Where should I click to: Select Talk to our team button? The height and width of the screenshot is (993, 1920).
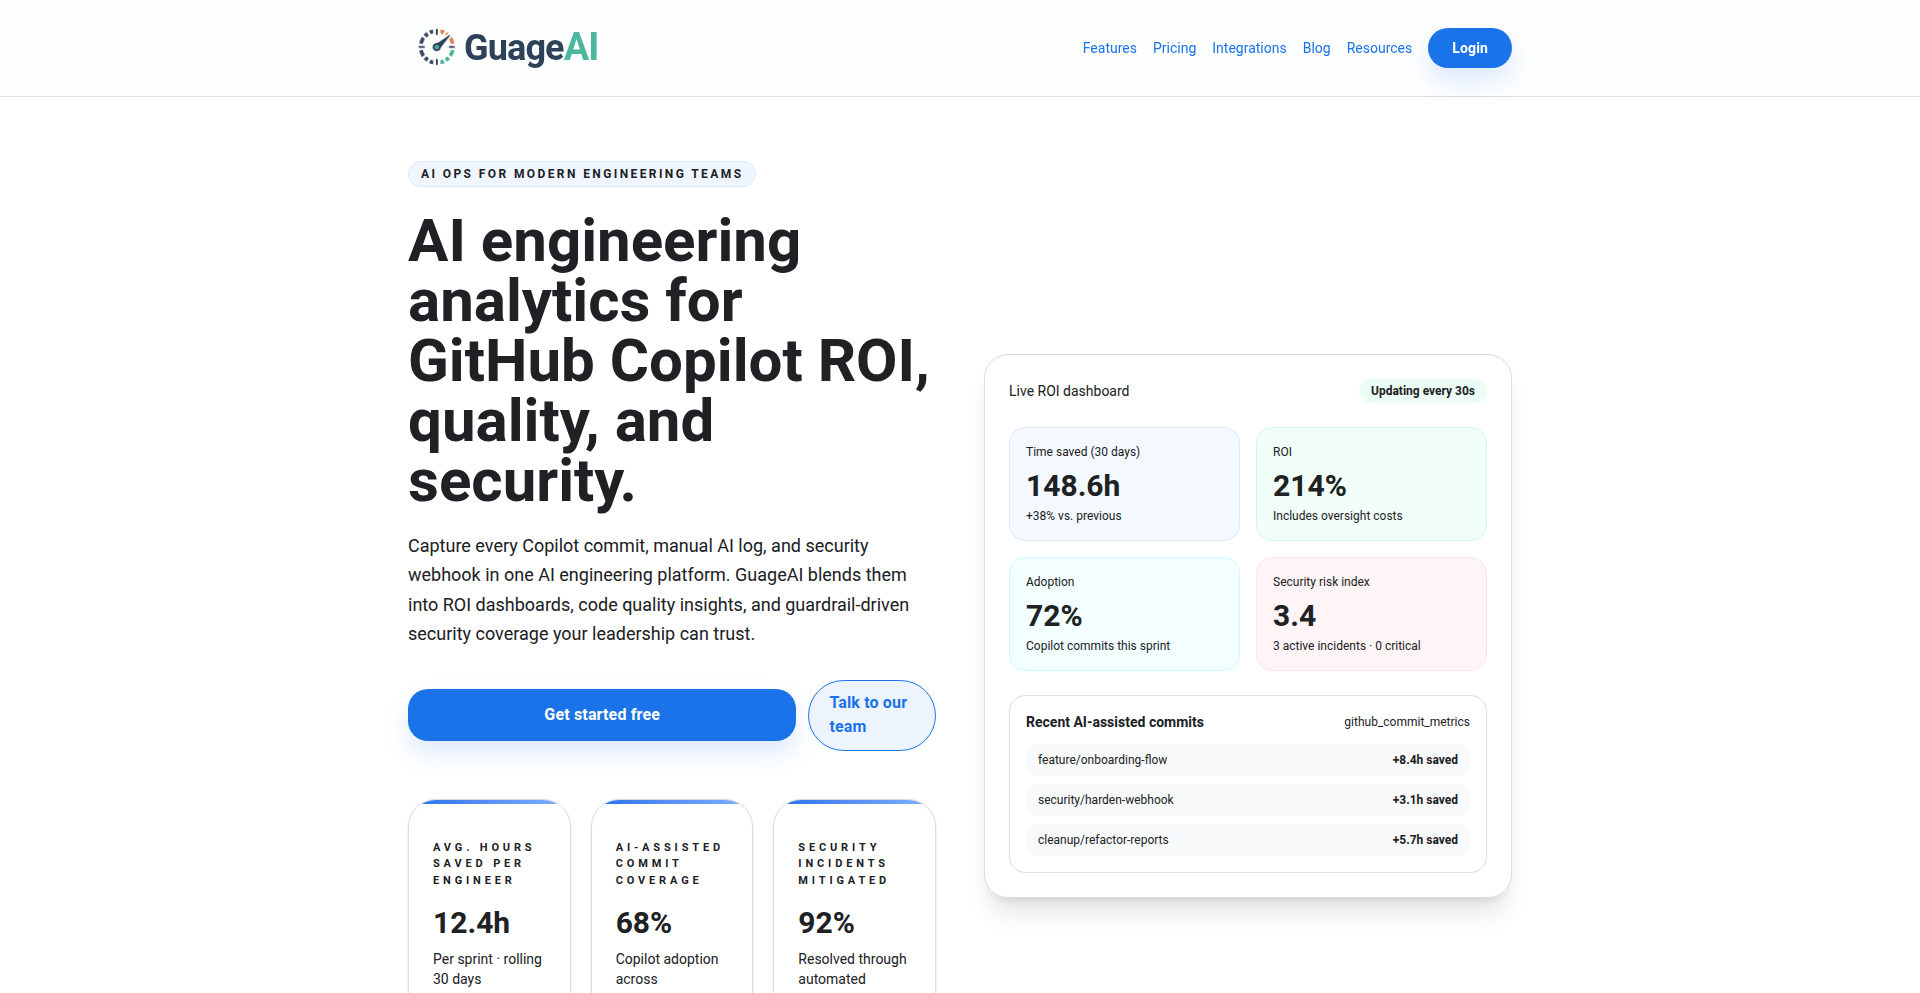pos(871,715)
